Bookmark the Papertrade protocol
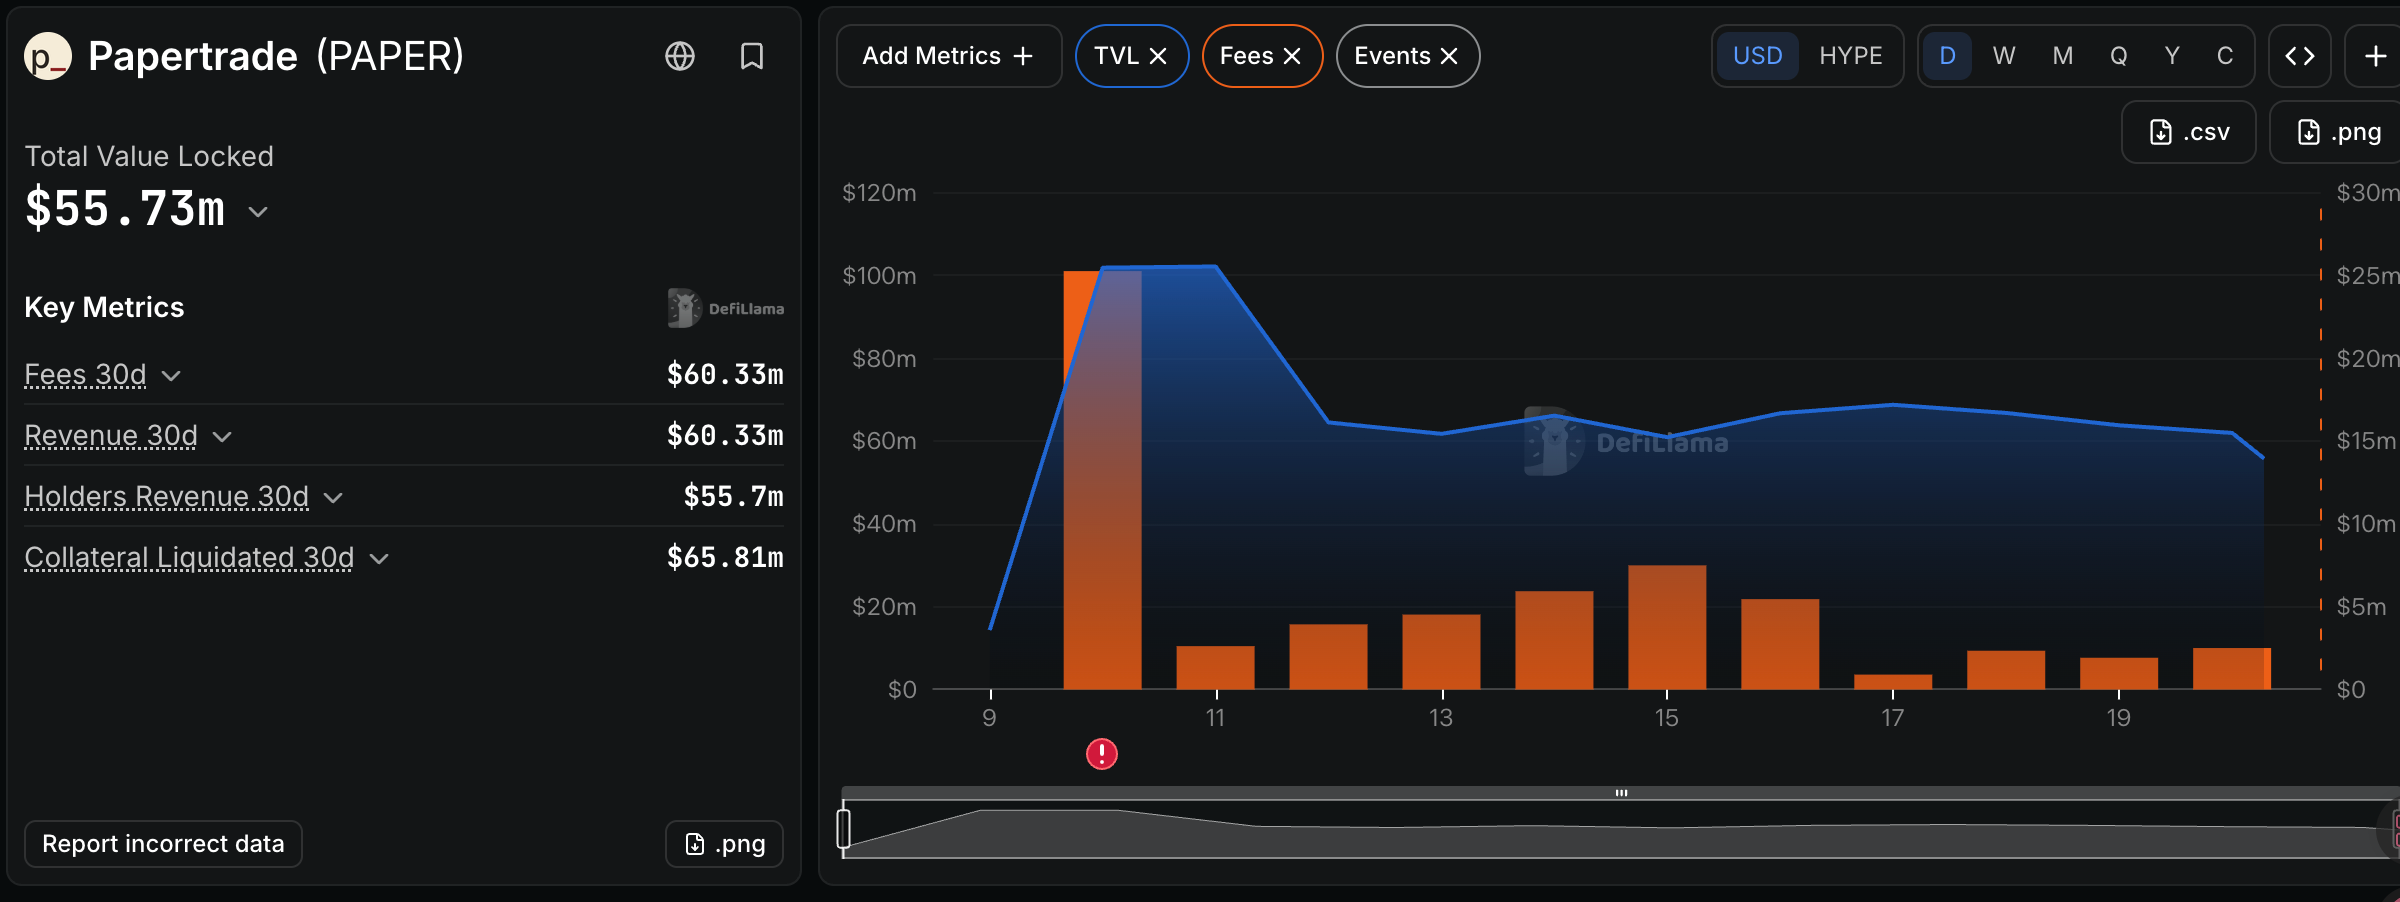 coord(752,56)
